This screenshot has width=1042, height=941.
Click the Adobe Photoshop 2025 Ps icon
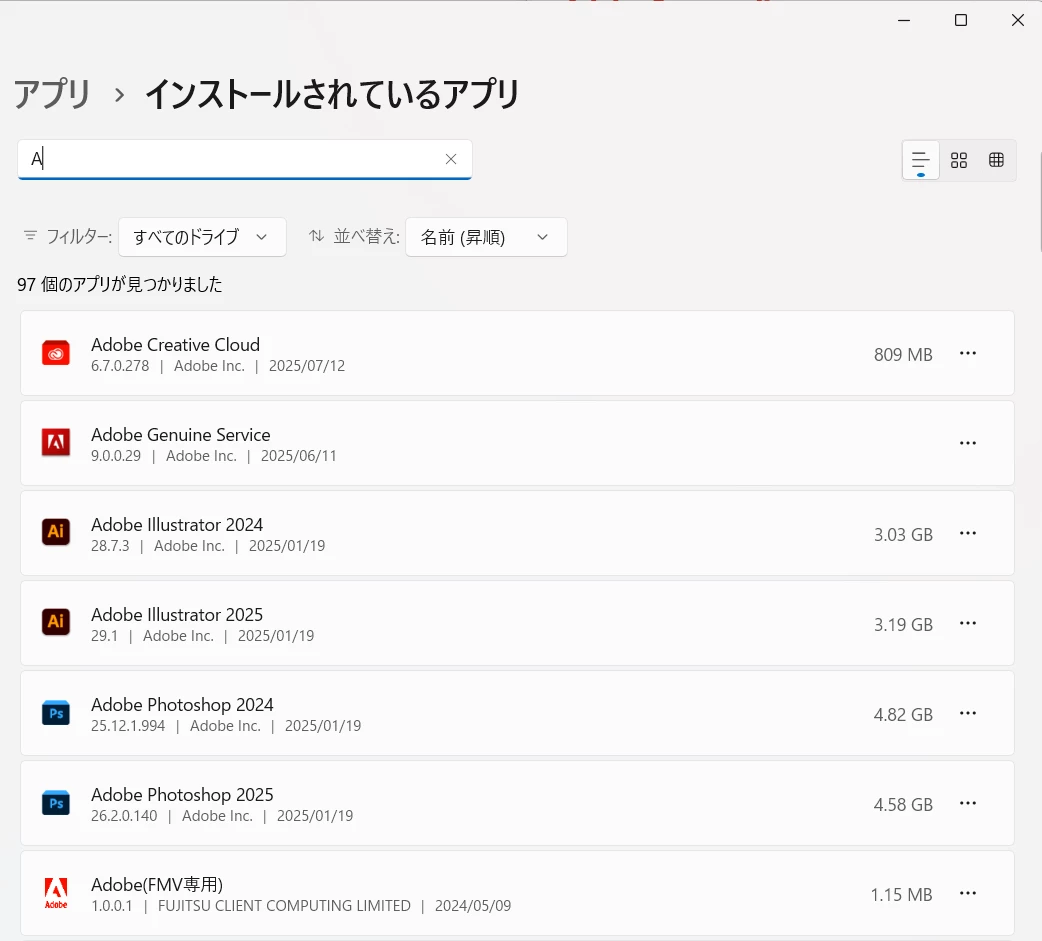click(x=56, y=803)
